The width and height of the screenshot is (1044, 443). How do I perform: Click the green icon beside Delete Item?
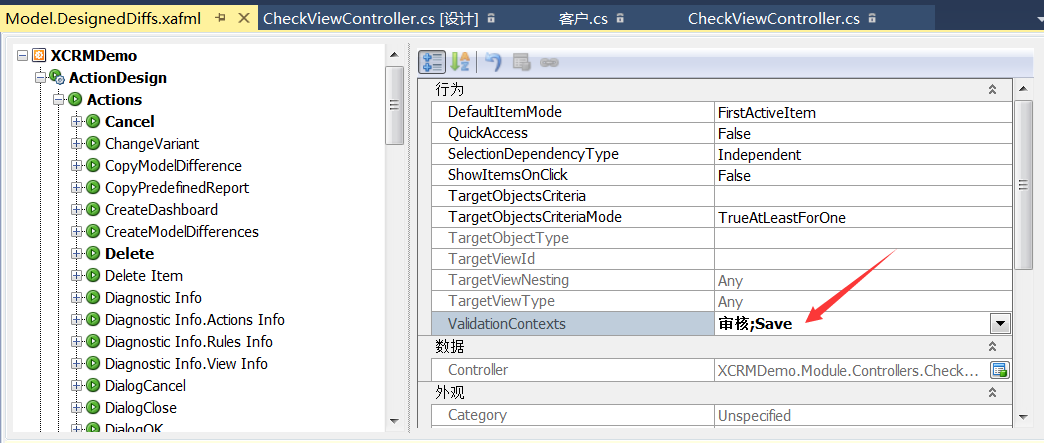[93, 275]
